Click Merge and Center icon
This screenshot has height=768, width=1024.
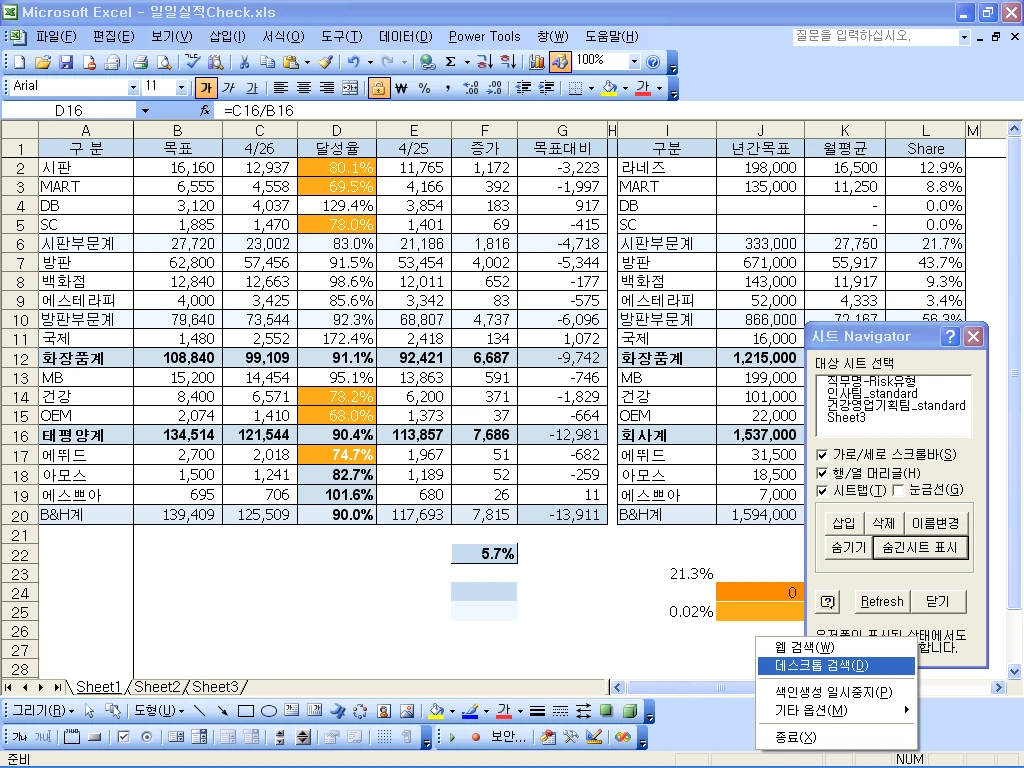pyautogui.click(x=350, y=88)
